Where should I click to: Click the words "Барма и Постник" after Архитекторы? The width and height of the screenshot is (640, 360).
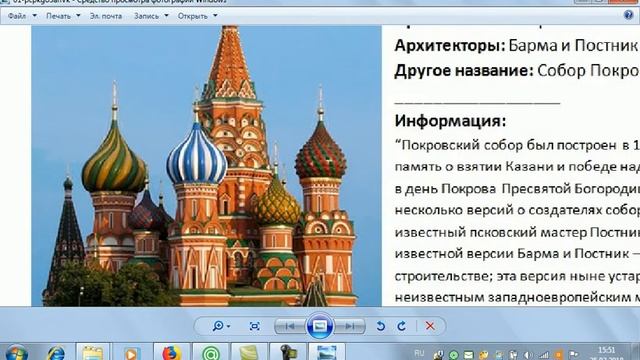(x=573, y=45)
